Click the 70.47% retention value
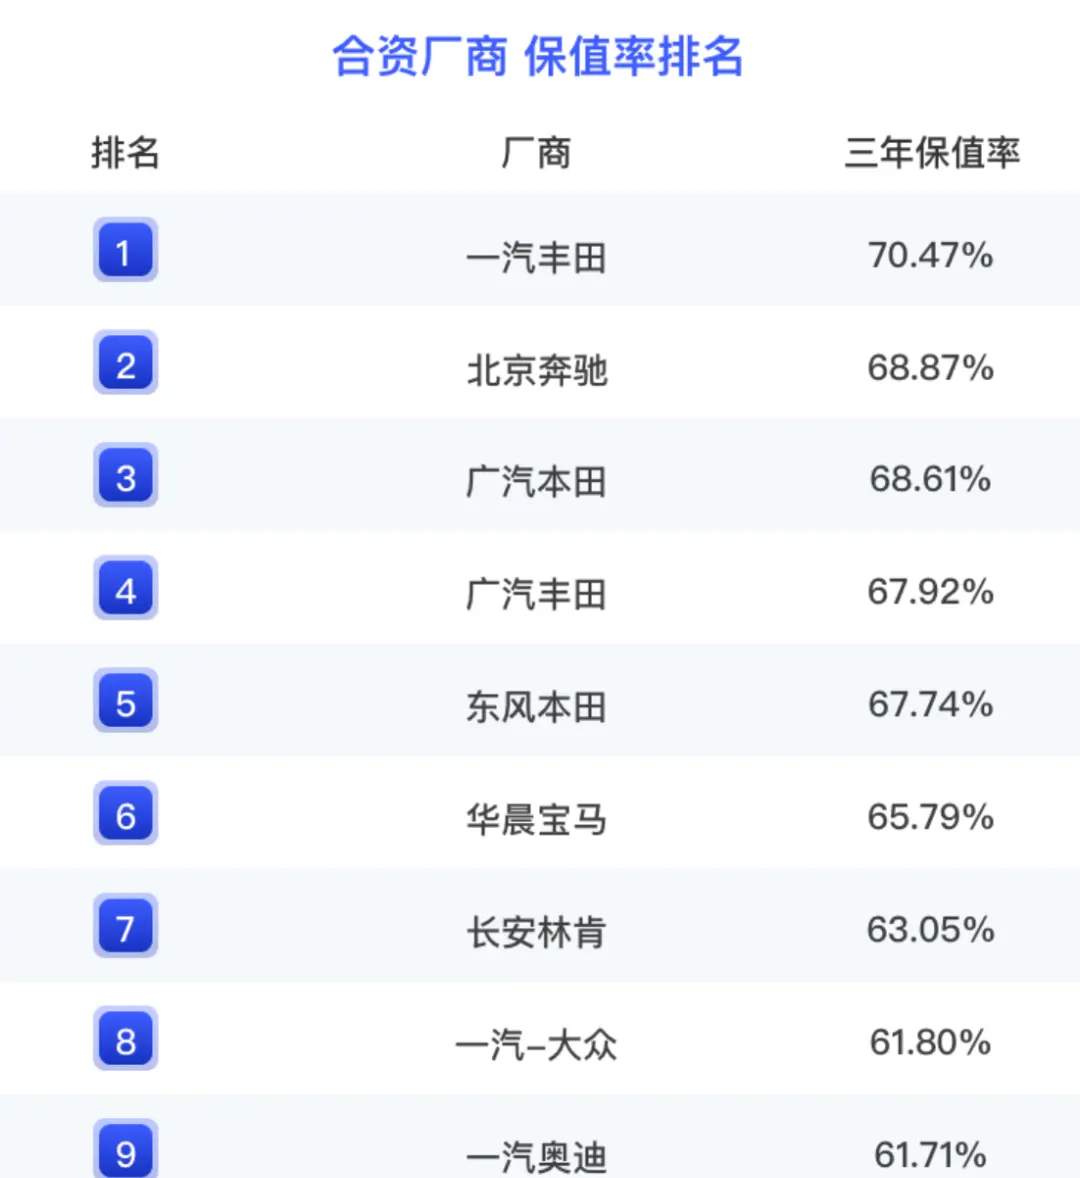Screen dimensions: 1080x1178 [x=931, y=255]
